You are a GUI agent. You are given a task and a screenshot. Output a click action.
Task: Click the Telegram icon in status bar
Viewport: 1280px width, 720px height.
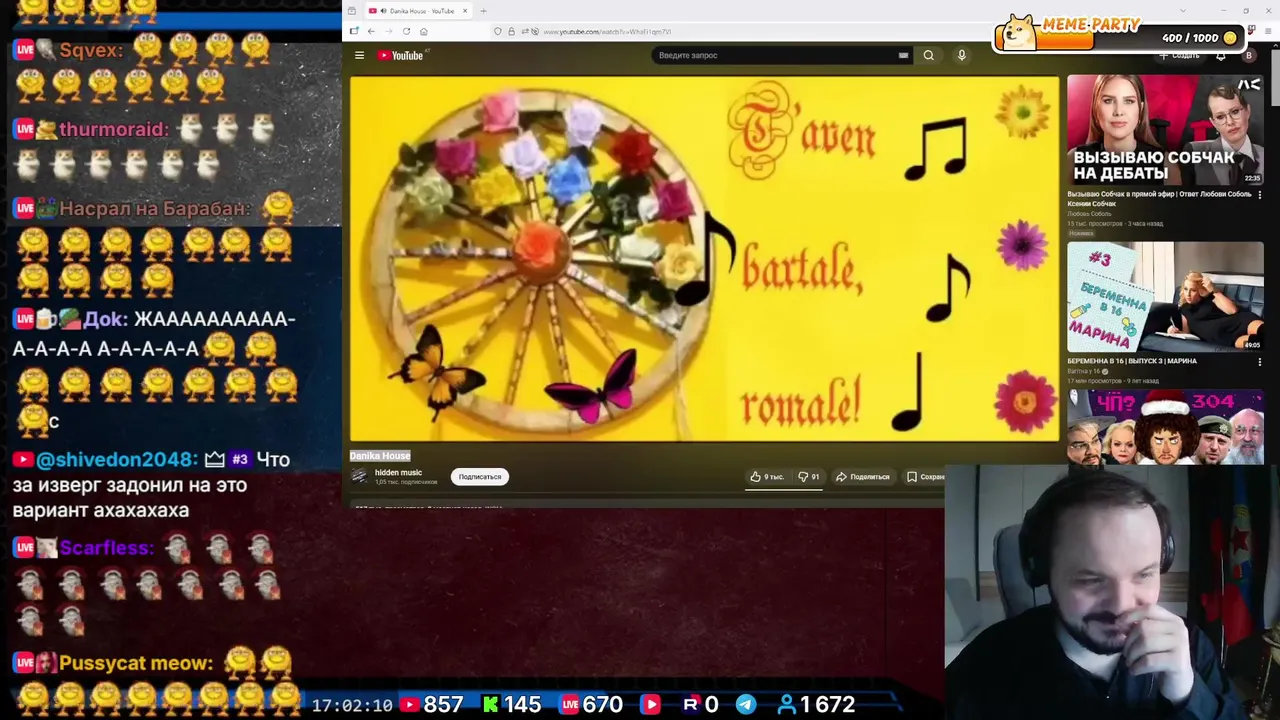tap(746, 705)
